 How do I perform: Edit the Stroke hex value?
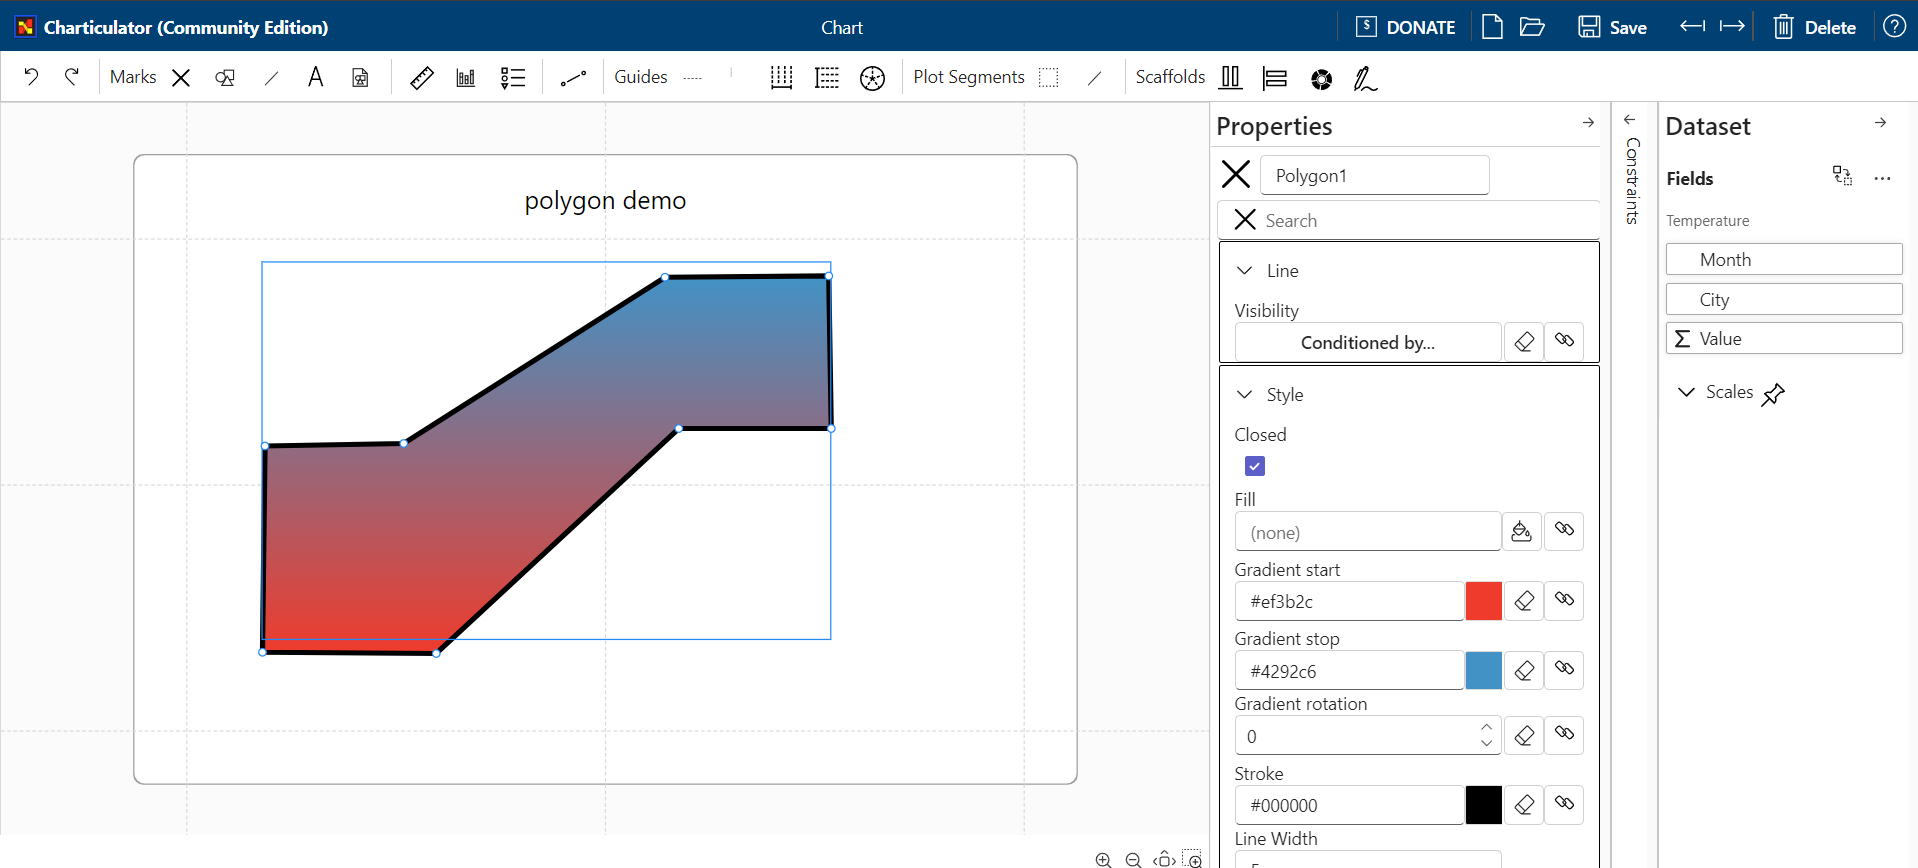(1349, 805)
